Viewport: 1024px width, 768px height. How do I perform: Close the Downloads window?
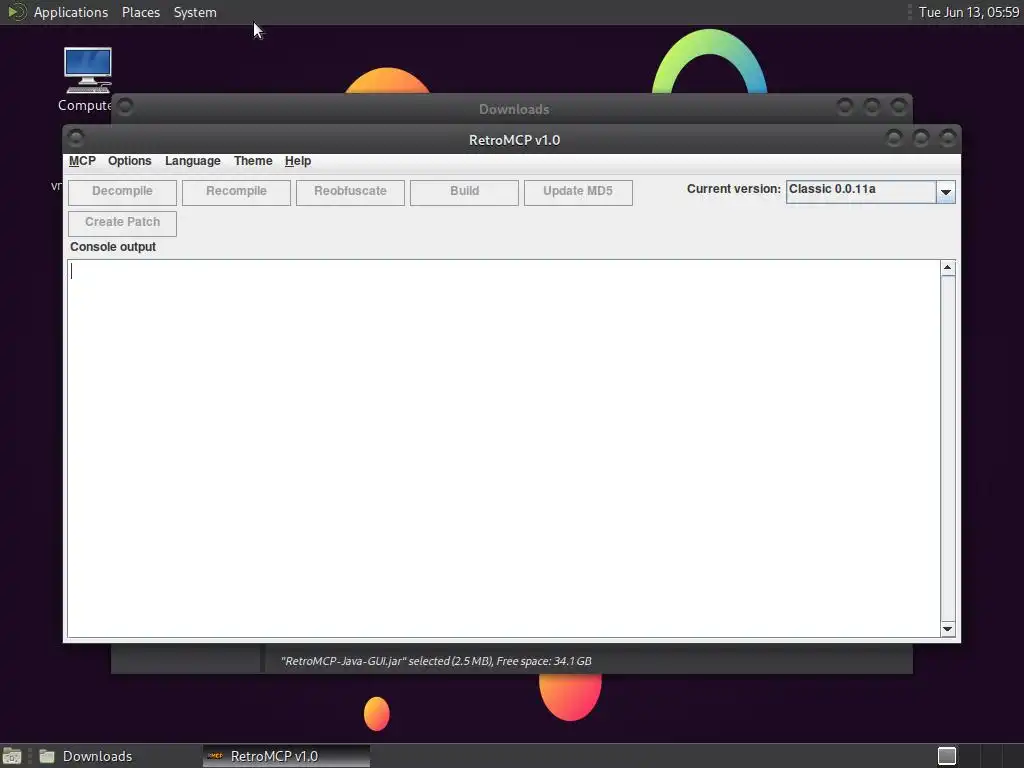[899, 106]
